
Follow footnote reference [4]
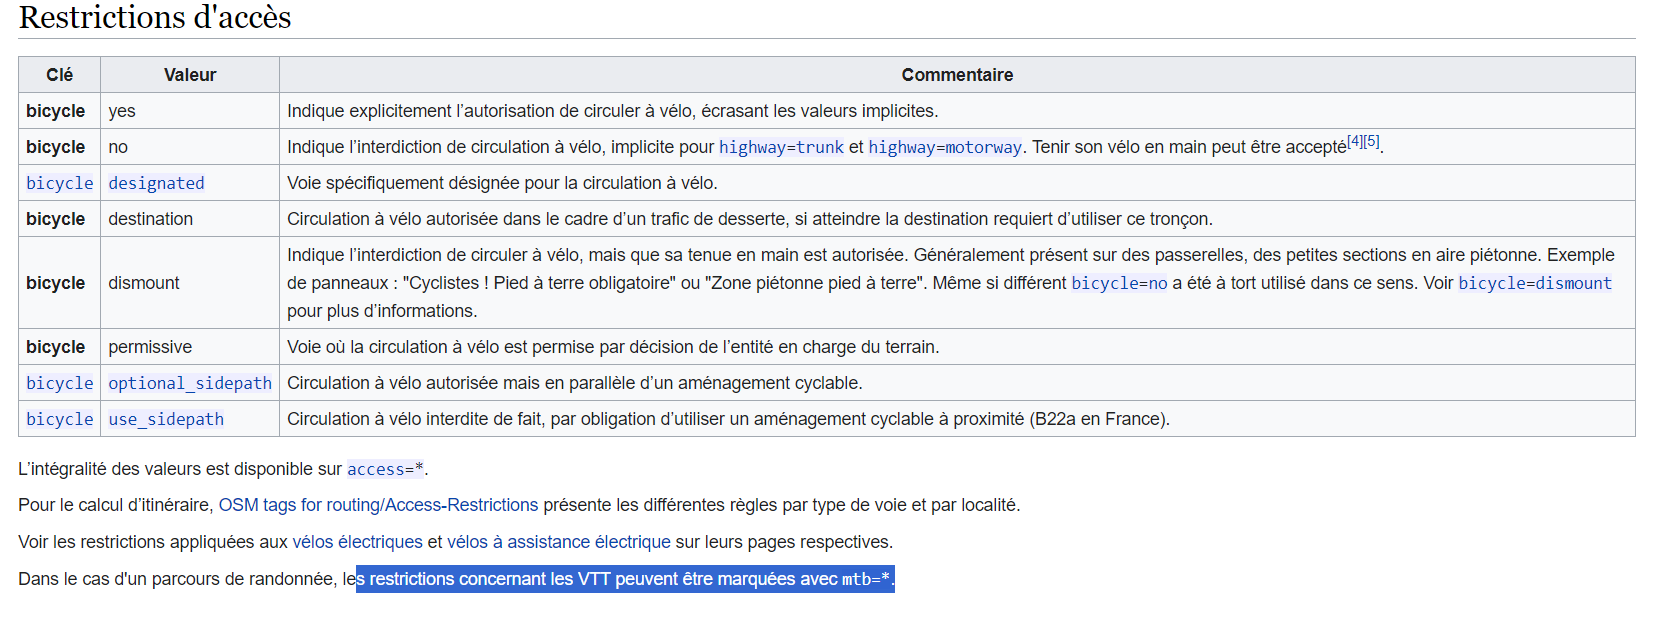point(1354,141)
